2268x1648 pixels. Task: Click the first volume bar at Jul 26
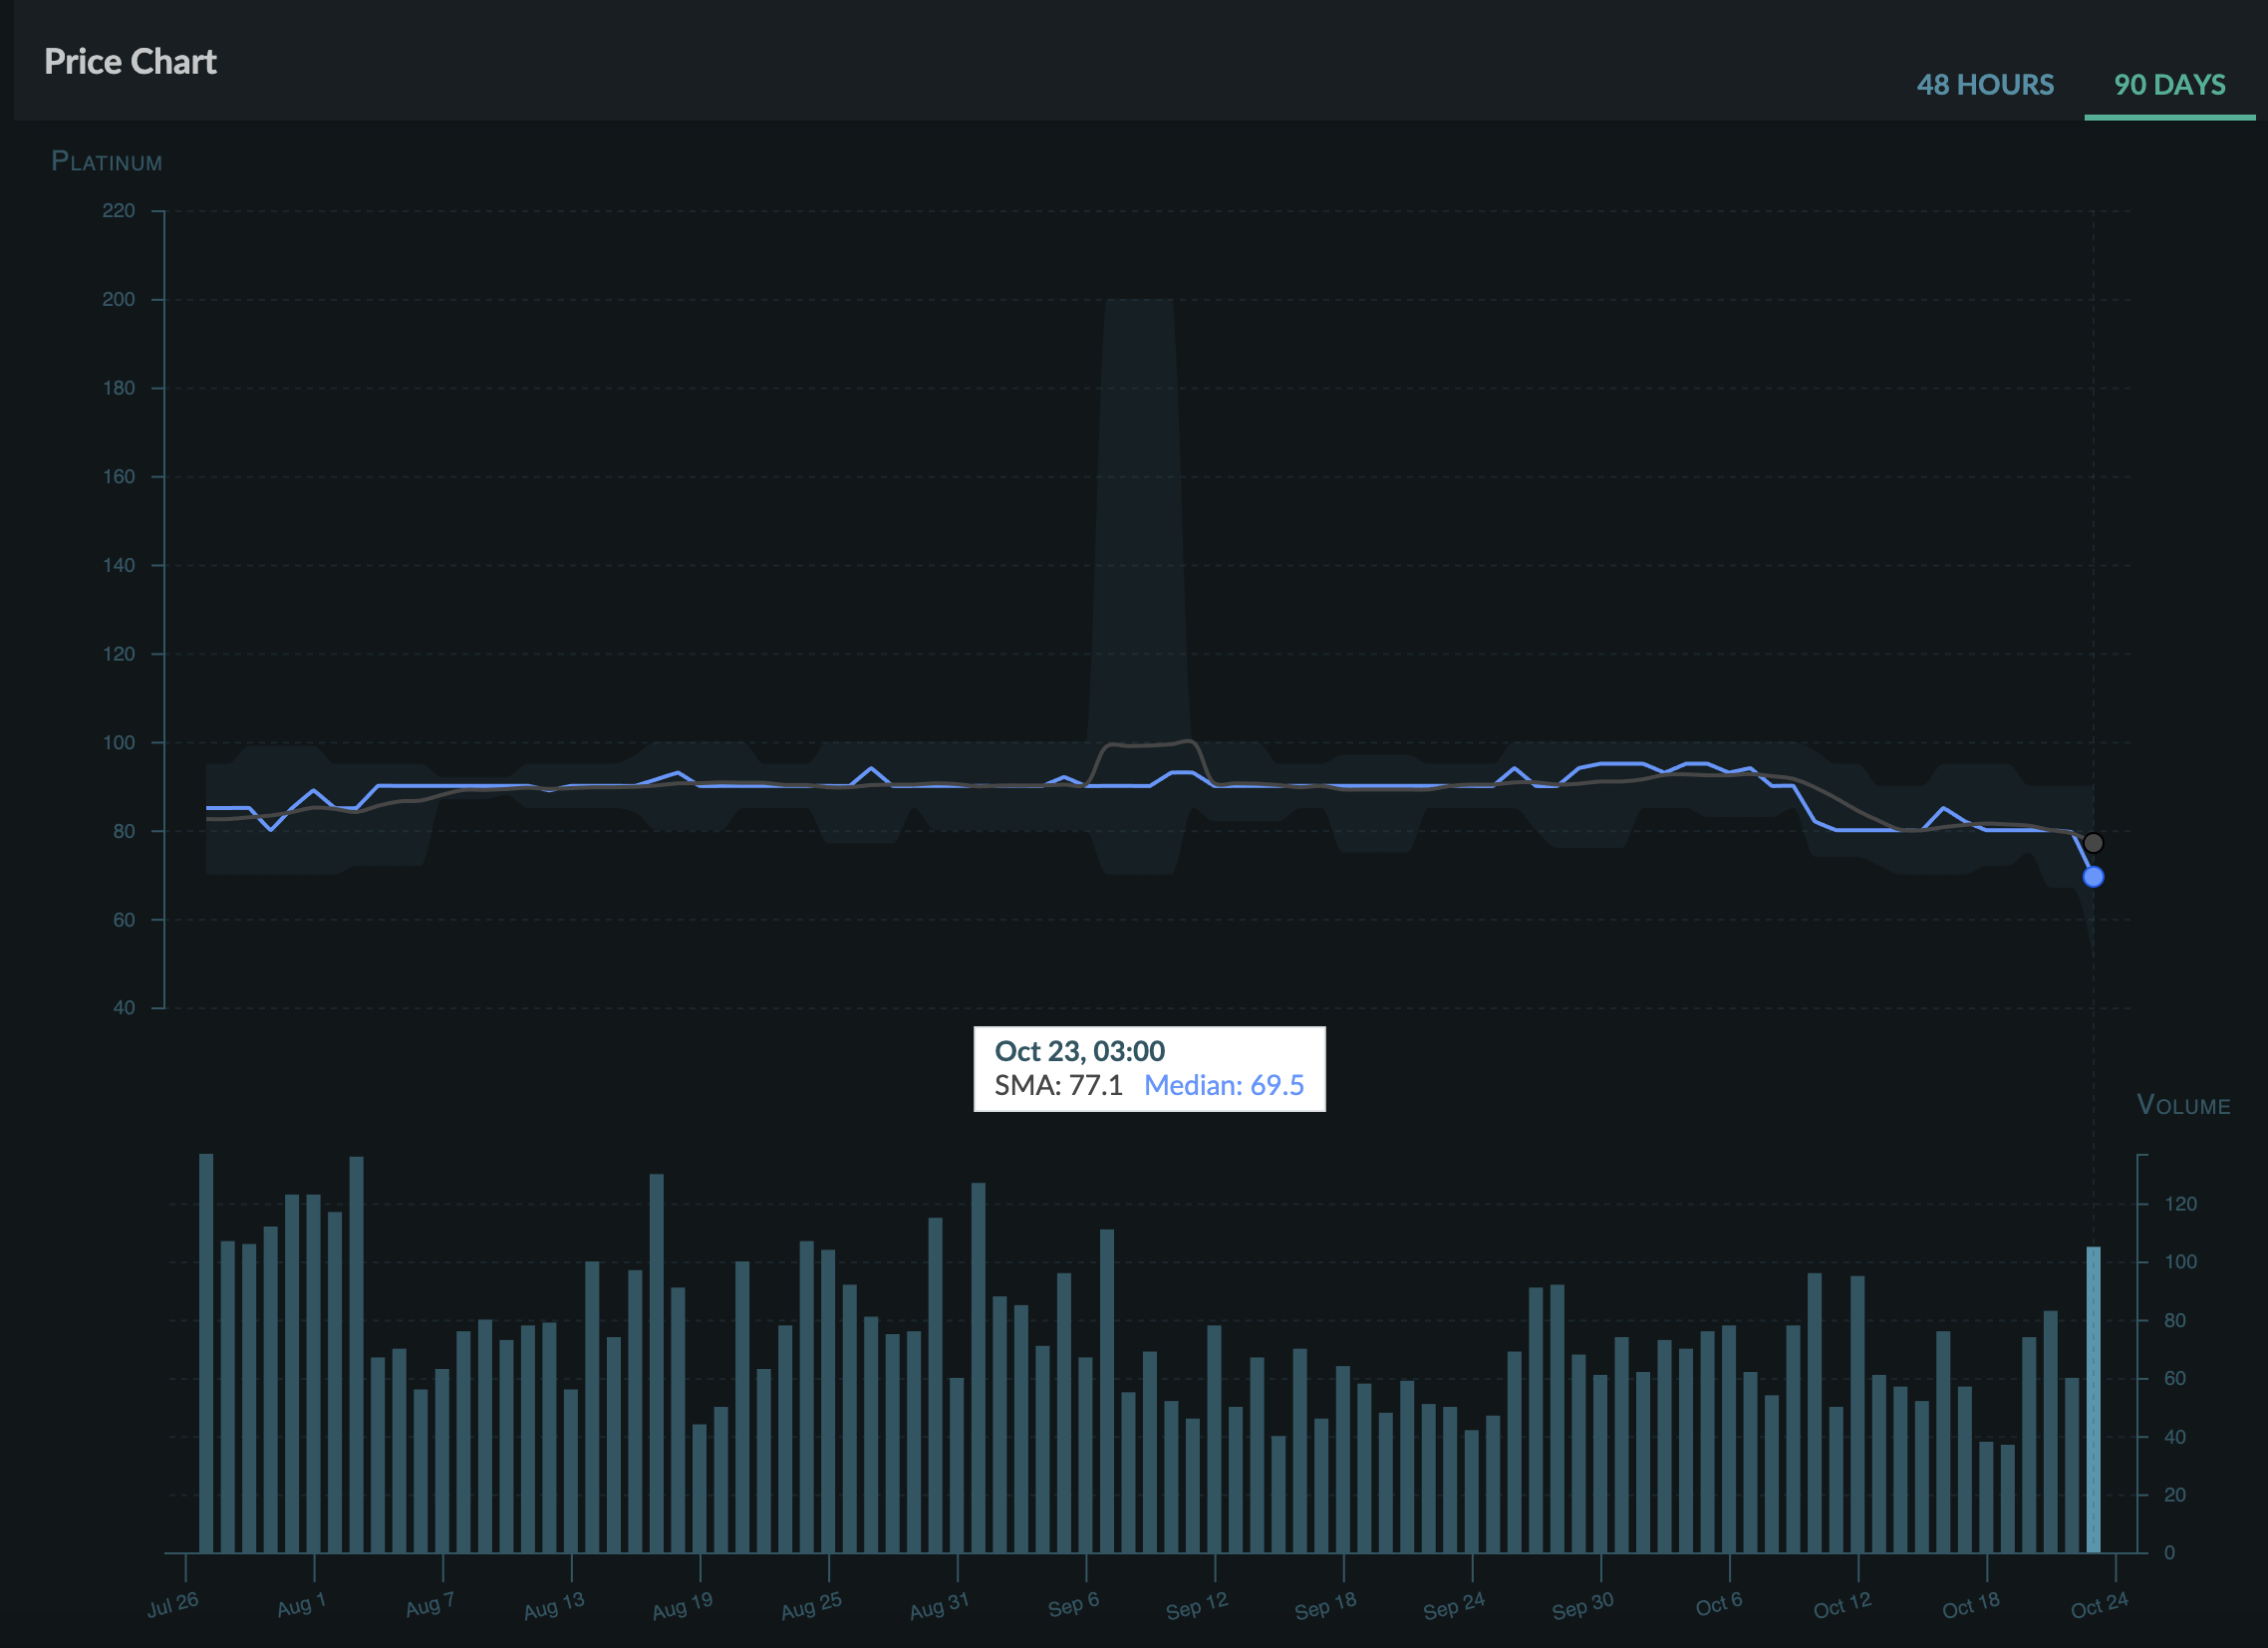pyautogui.click(x=206, y=1352)
